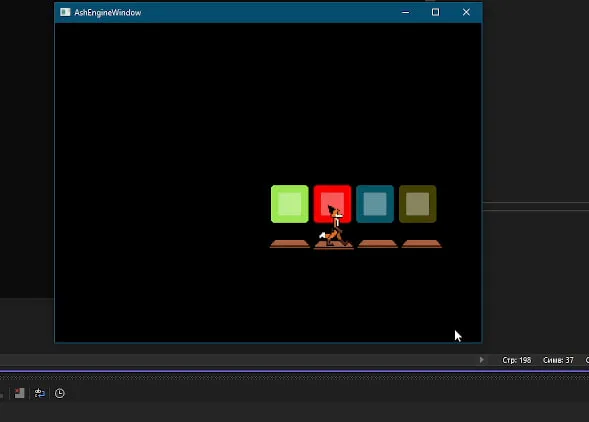Select the olive brown square block
This screenshot has height=422, width=589.
pos(418,204)
